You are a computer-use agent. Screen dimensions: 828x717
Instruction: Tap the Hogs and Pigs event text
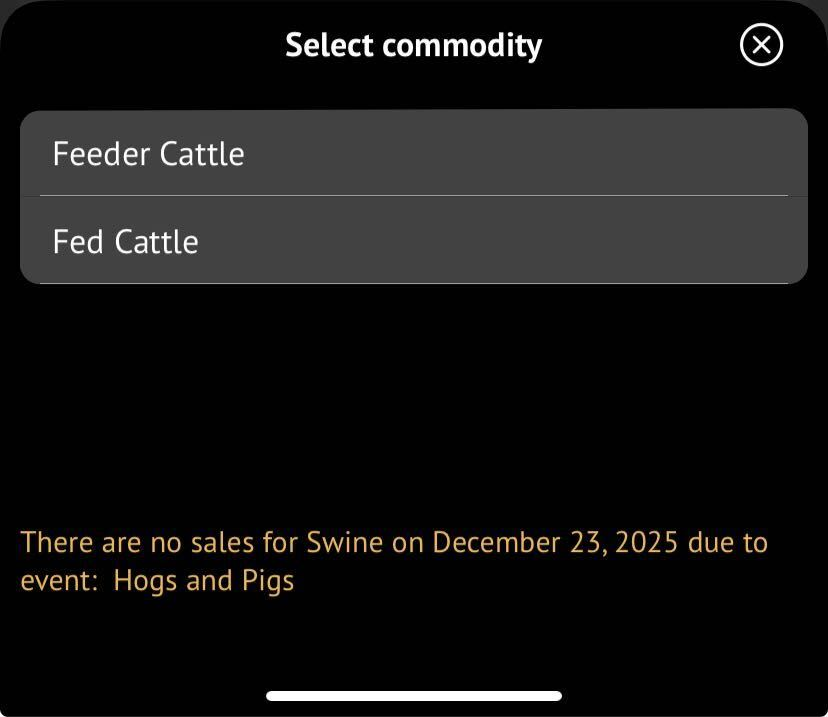[x=204, y=580]
